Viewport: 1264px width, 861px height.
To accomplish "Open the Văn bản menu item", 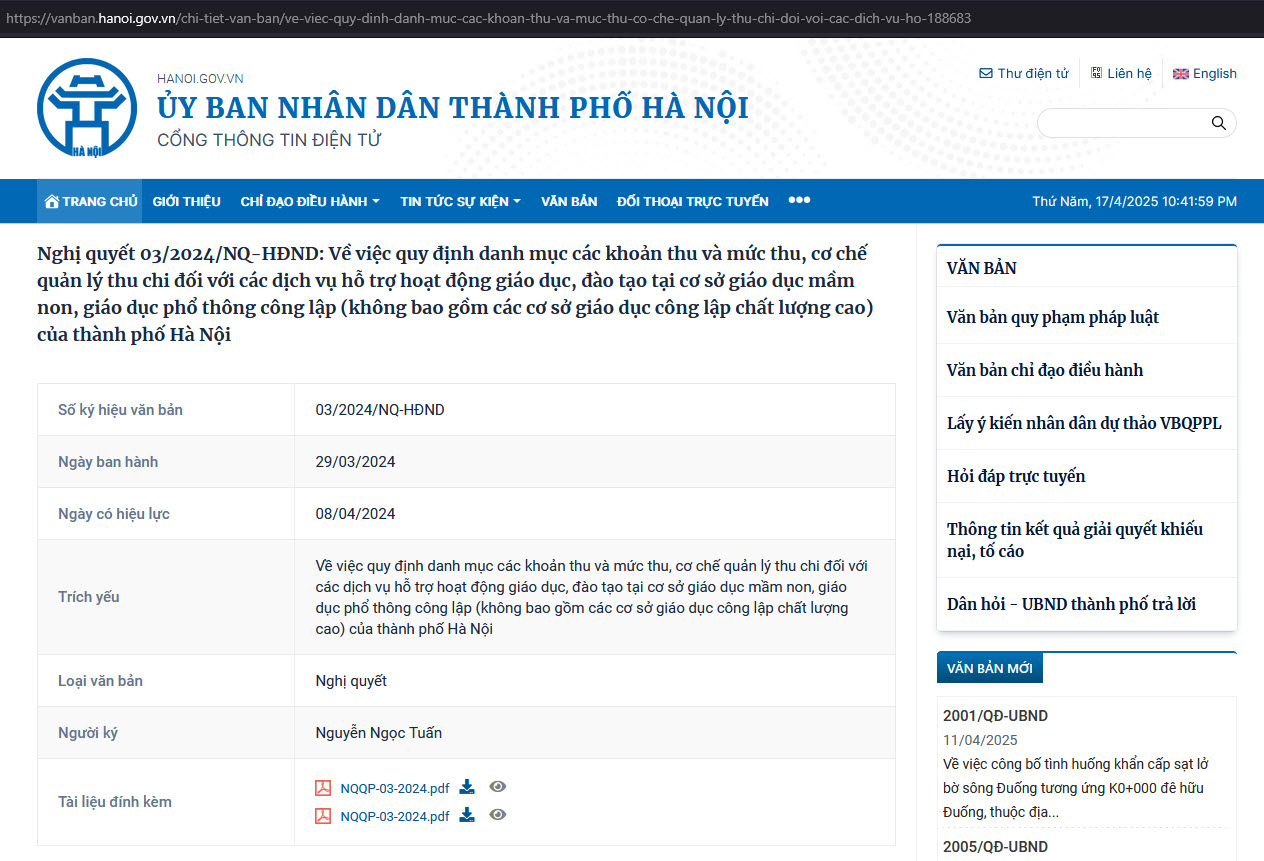I will coord(569,201).
